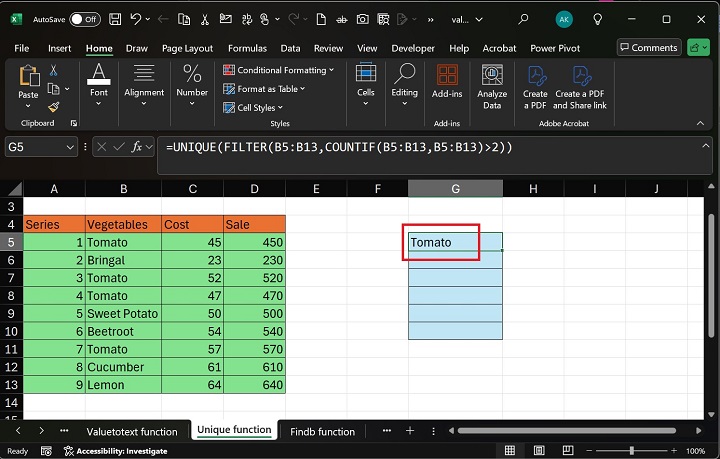The height and width of the screenshot is (459, 720).
Task: Select cell G5 containing Tomato
Action: (x=455, y=242)
